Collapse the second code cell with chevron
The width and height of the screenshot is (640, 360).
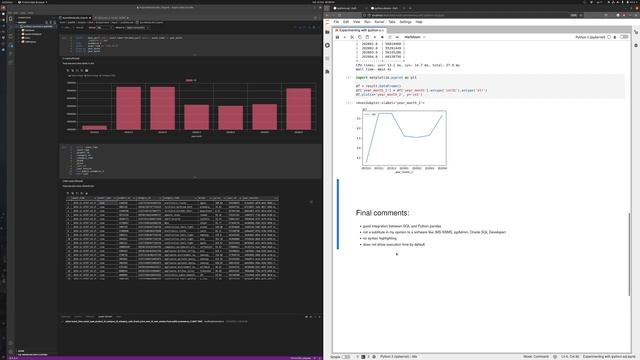pos(195,178)
